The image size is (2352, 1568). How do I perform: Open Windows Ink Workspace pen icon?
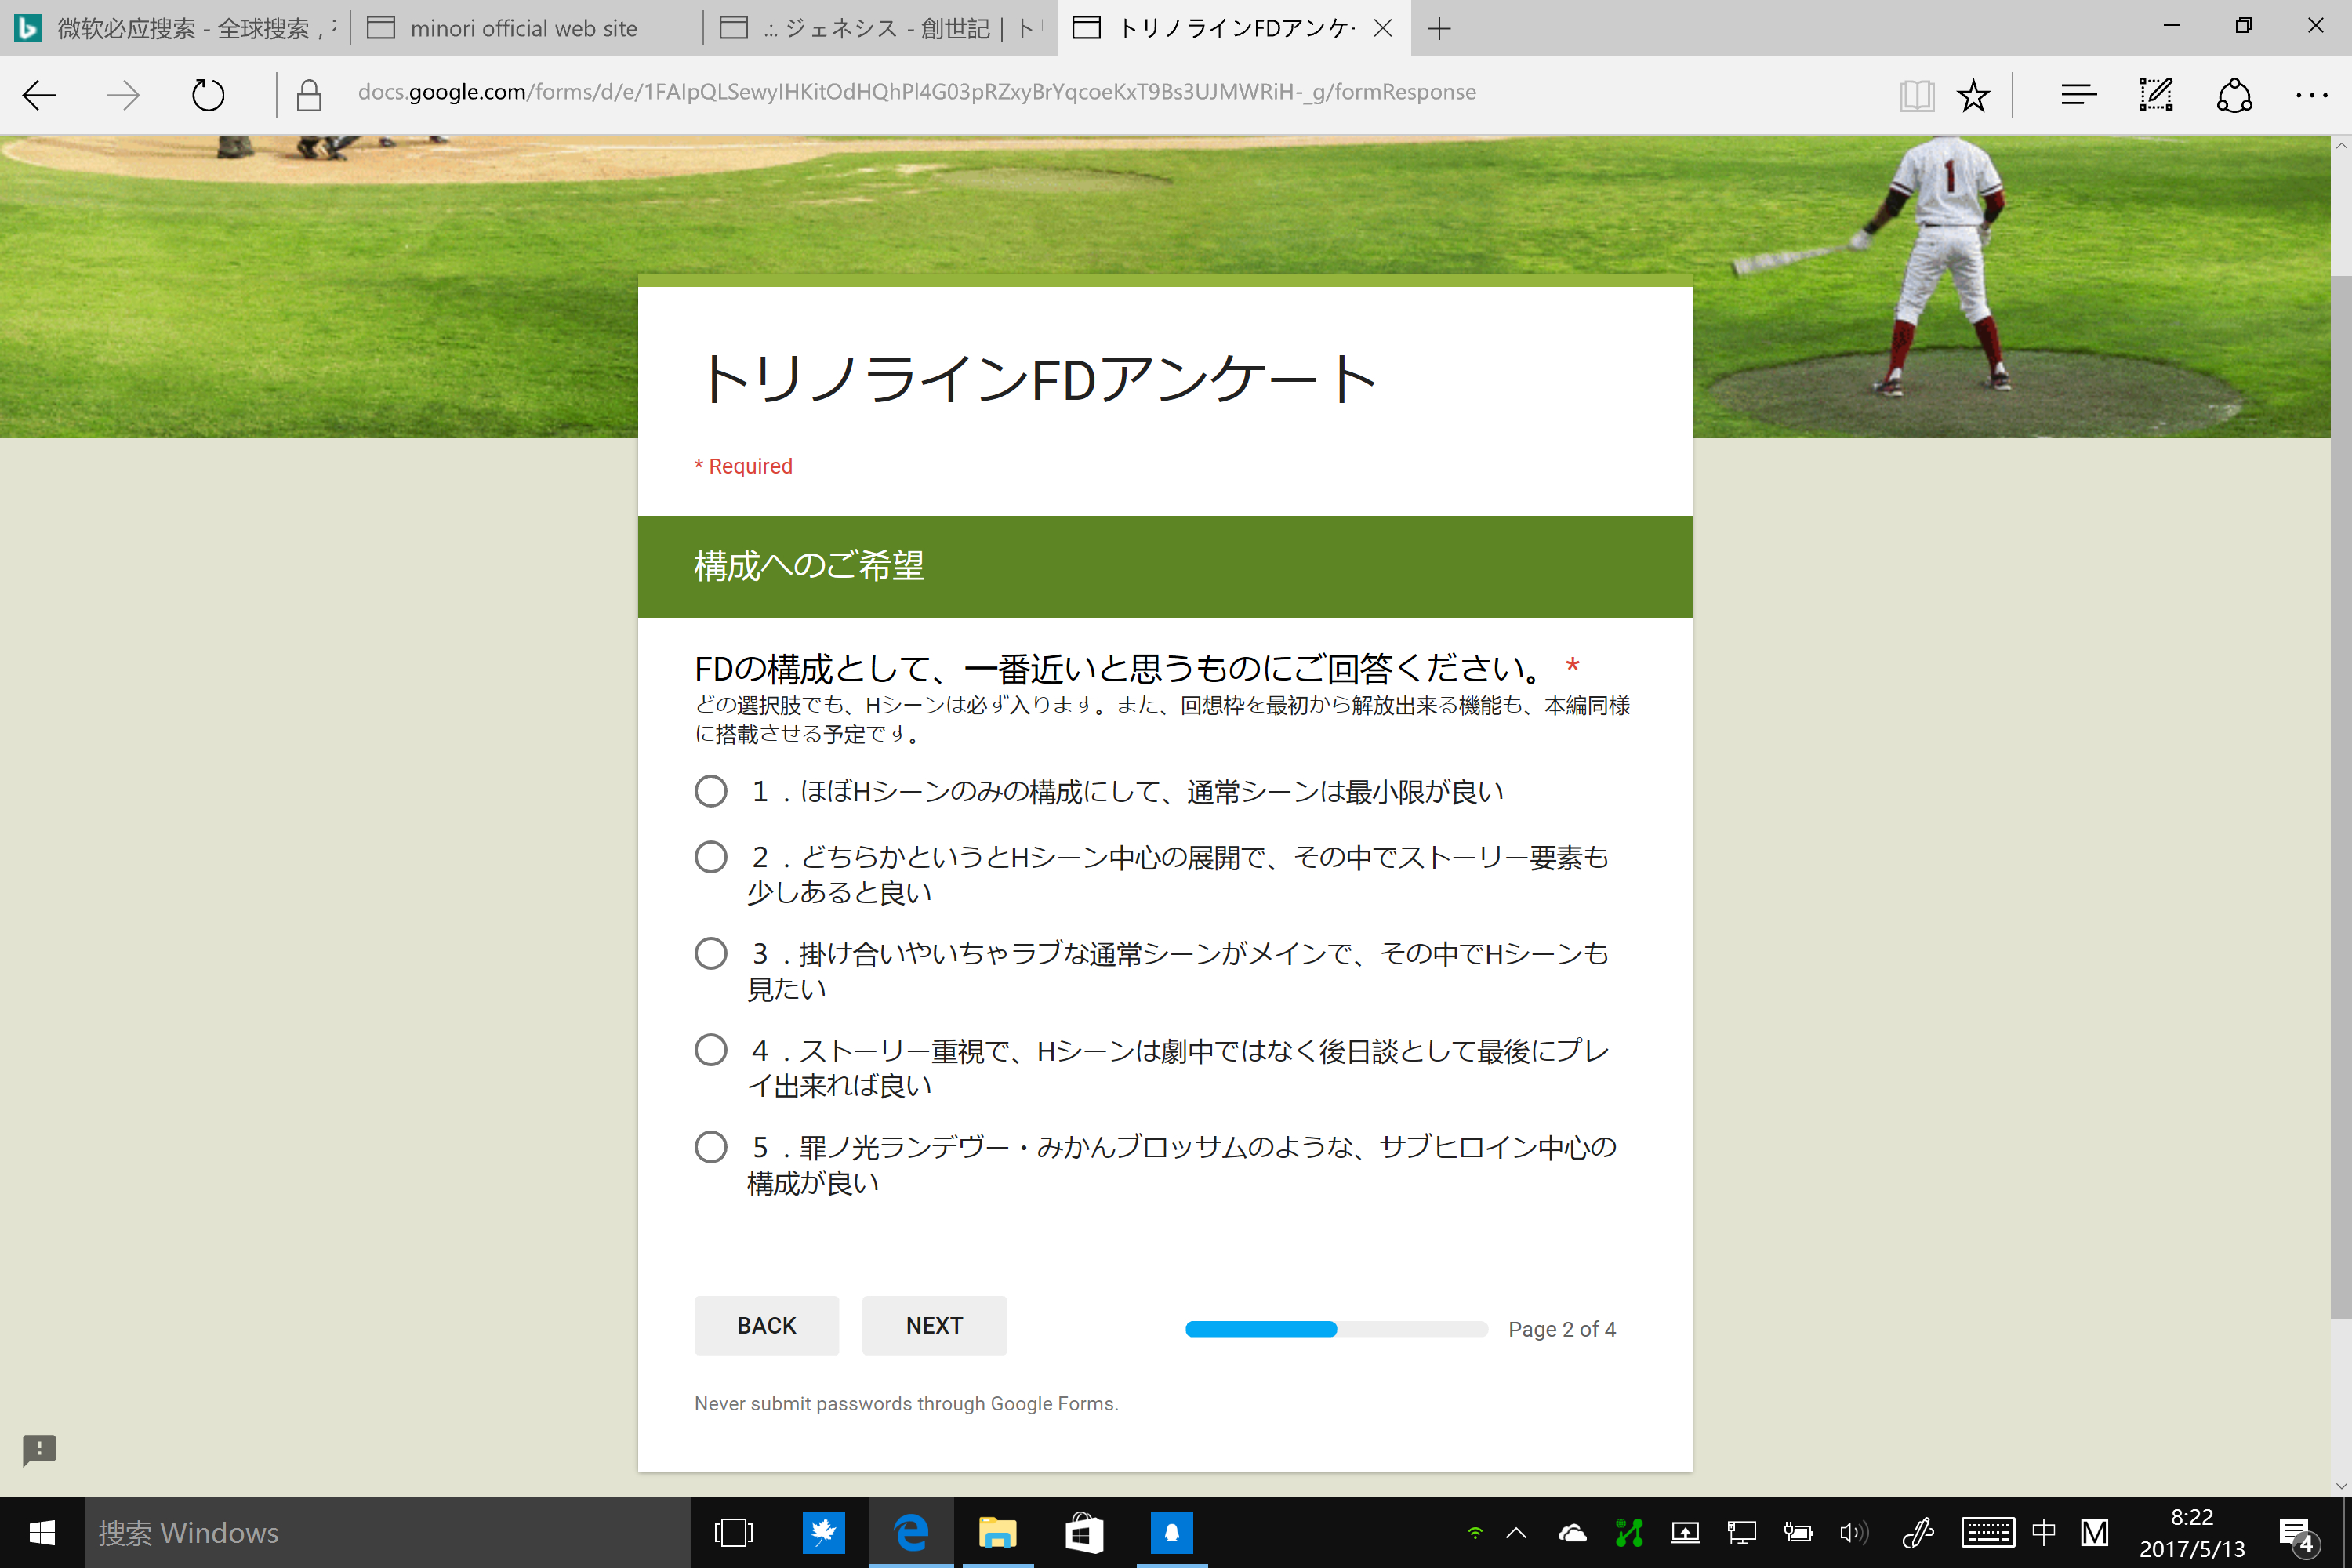(x=1918, y=1532)
